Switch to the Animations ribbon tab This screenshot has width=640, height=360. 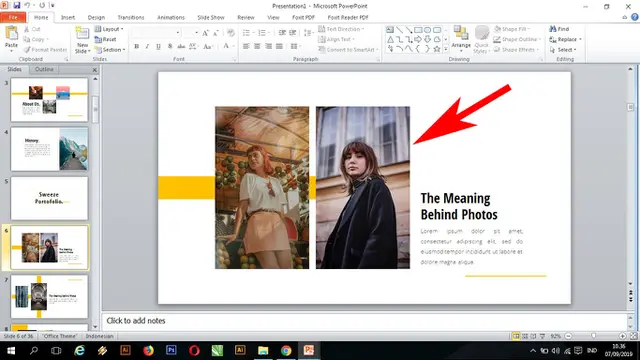coord(171,18)
